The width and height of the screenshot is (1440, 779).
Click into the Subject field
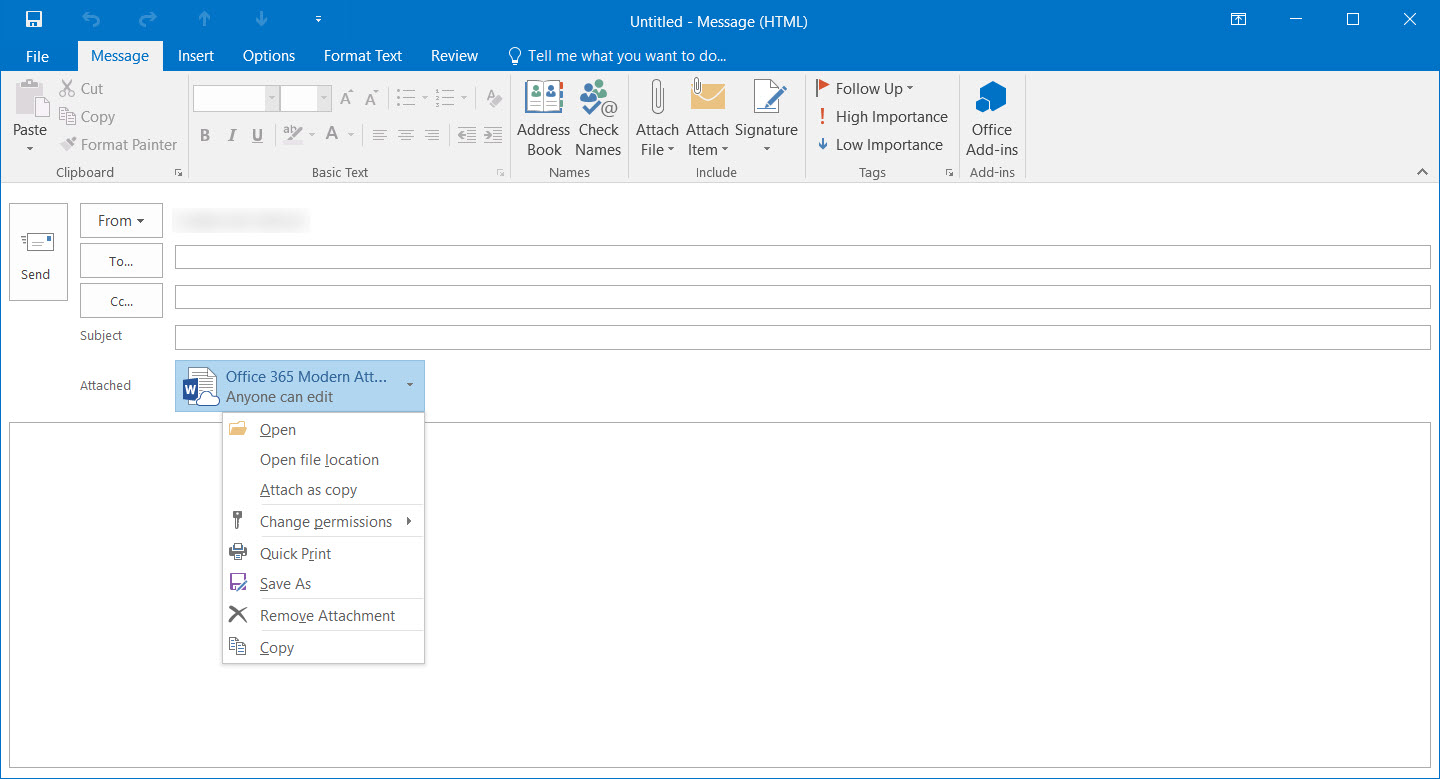(x=802, y=337)
